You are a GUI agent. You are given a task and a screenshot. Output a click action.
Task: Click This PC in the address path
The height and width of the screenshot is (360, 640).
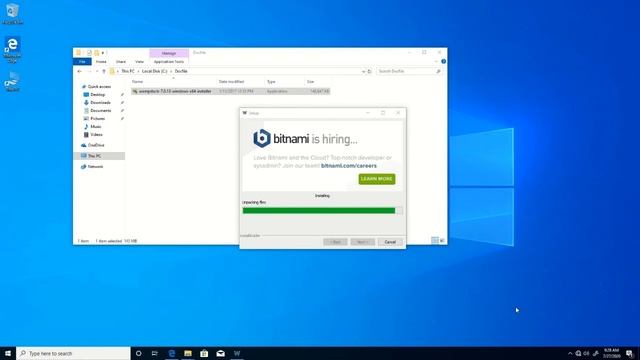[x=128, y=71]
